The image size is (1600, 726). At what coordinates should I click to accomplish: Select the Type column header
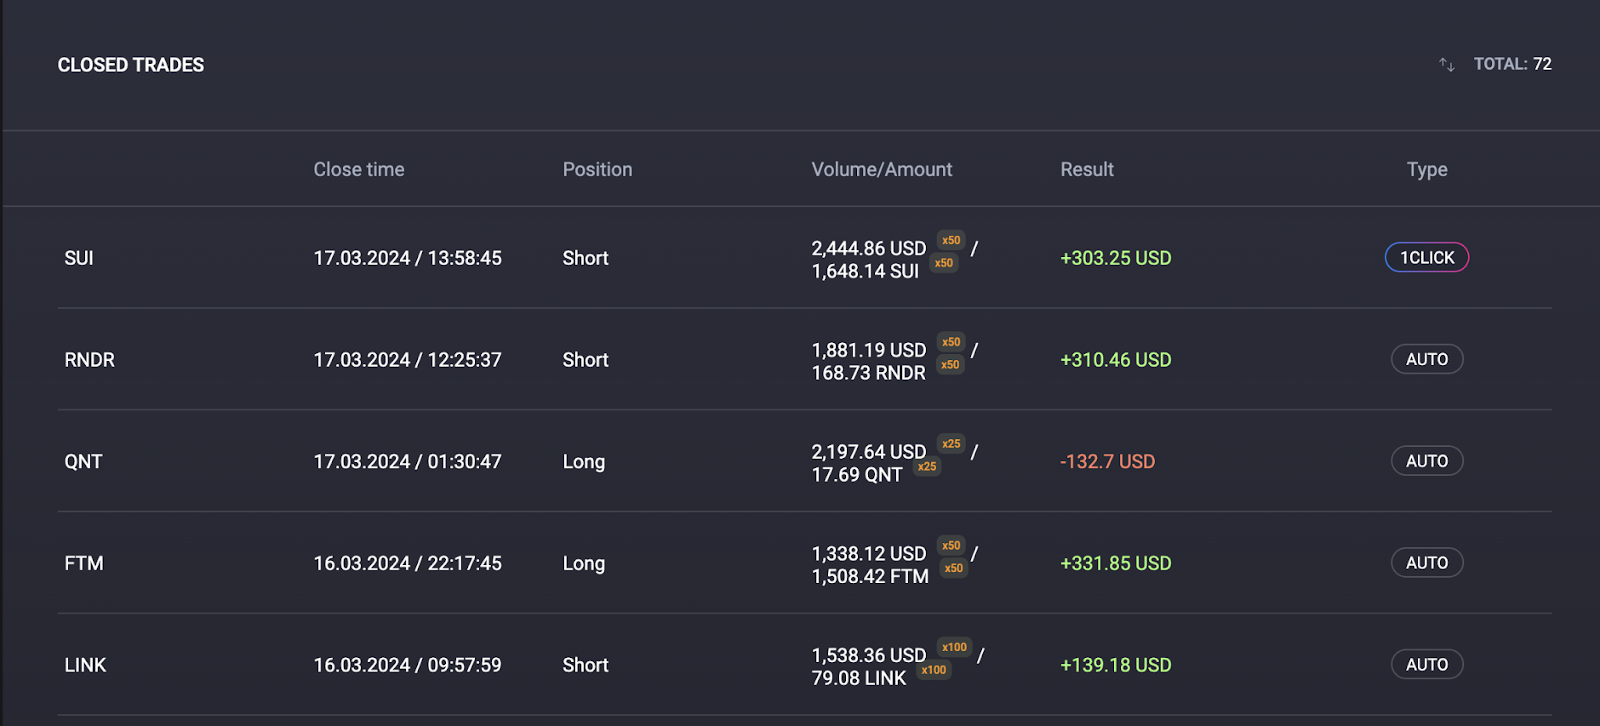pyautogui.click(x=1426, y=170)
